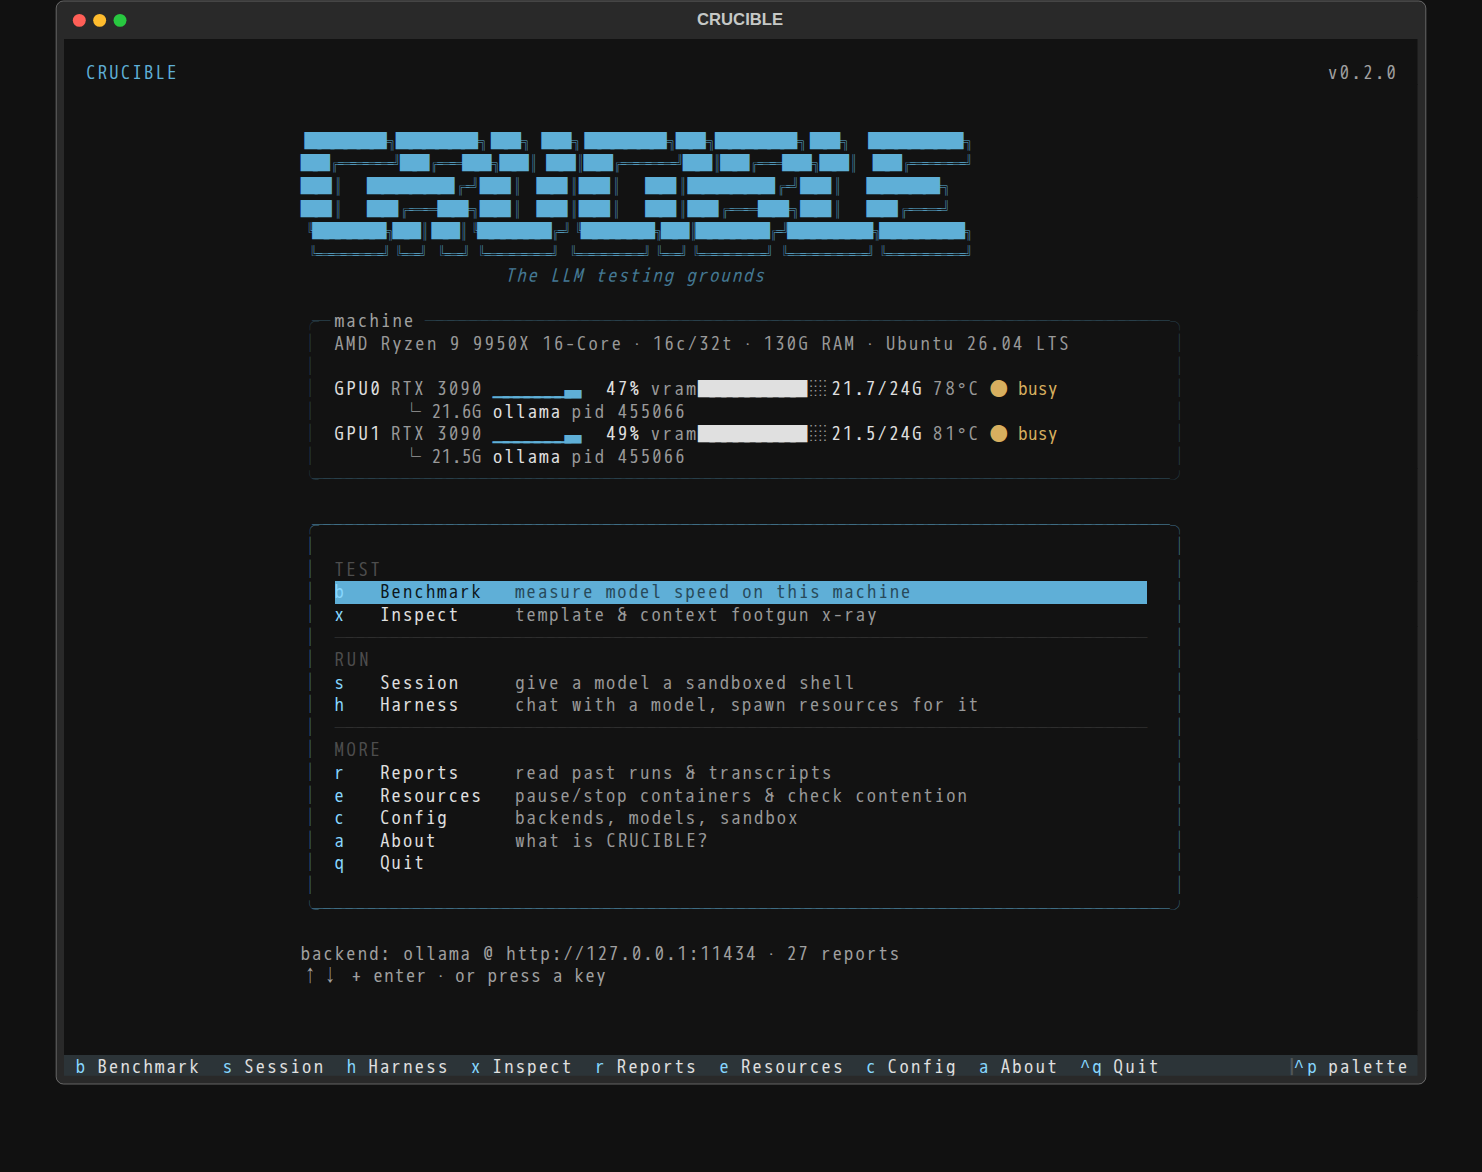The height and width of the screenshot is (1172, 1482).
Task: Click the yellow busy status dot for GPU0
Action: click(998, 389)
